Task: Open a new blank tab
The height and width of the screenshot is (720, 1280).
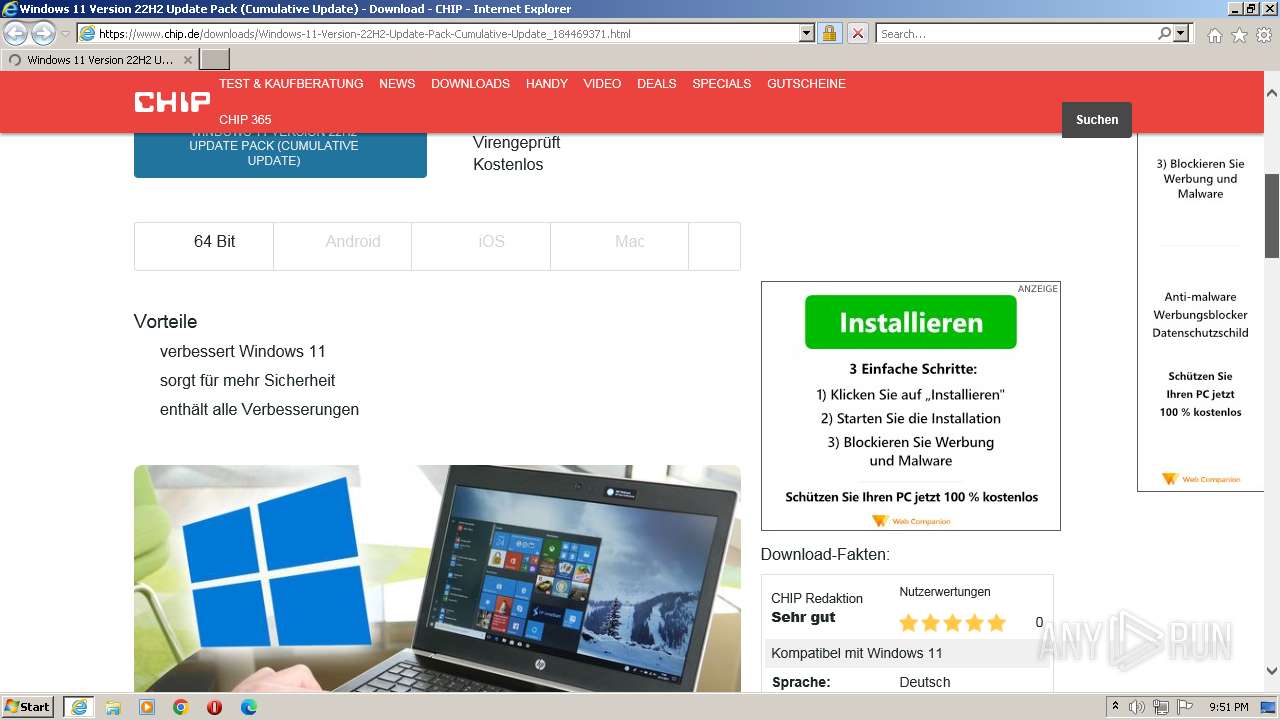Action: click(x=215, y=60)
